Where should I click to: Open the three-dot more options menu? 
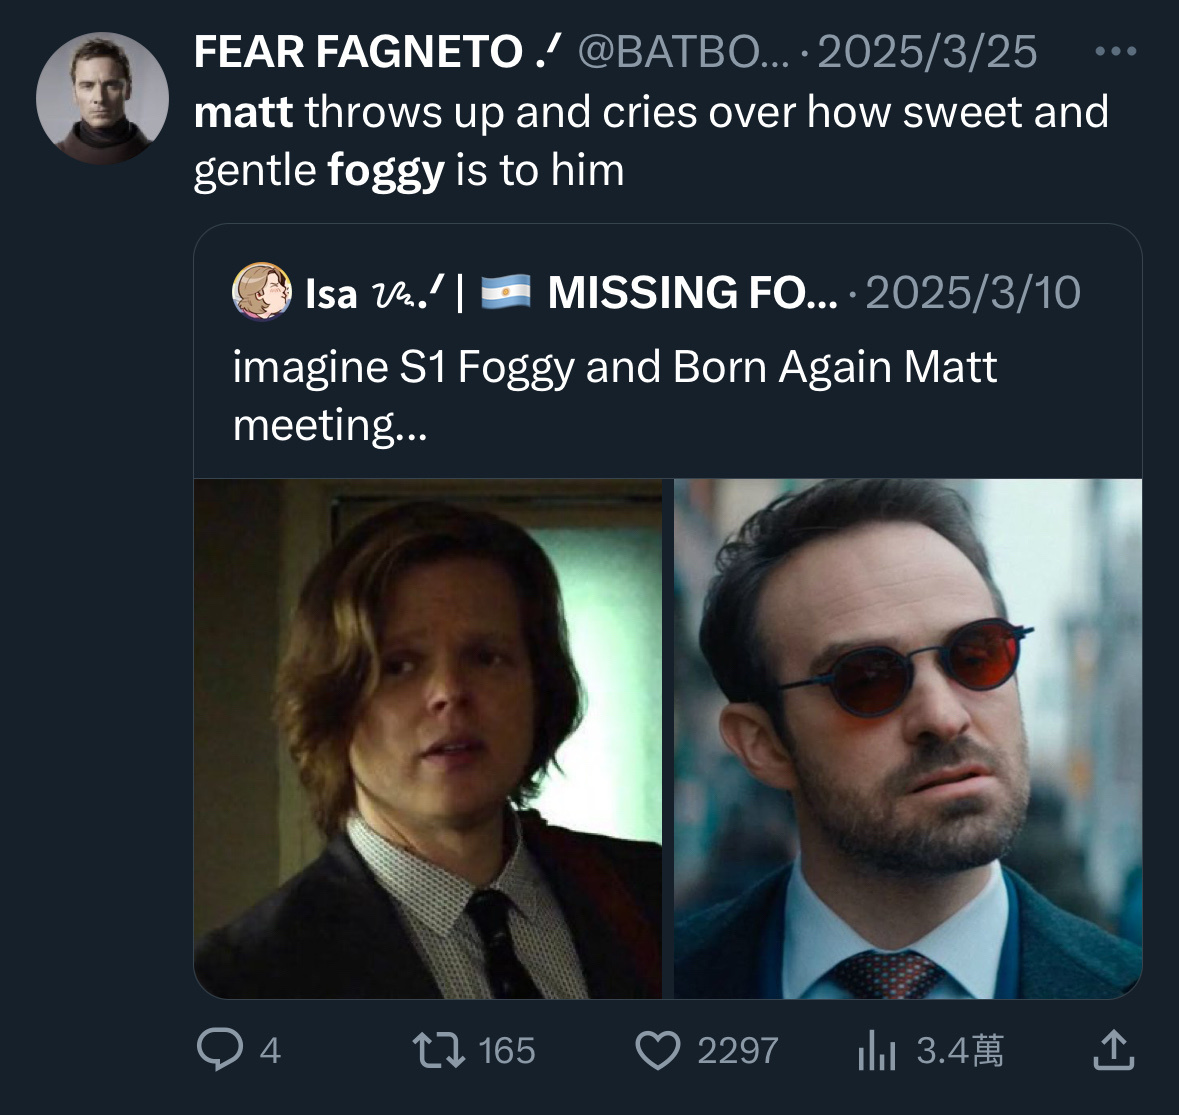pyautogui.click(x=1116, y=52)
